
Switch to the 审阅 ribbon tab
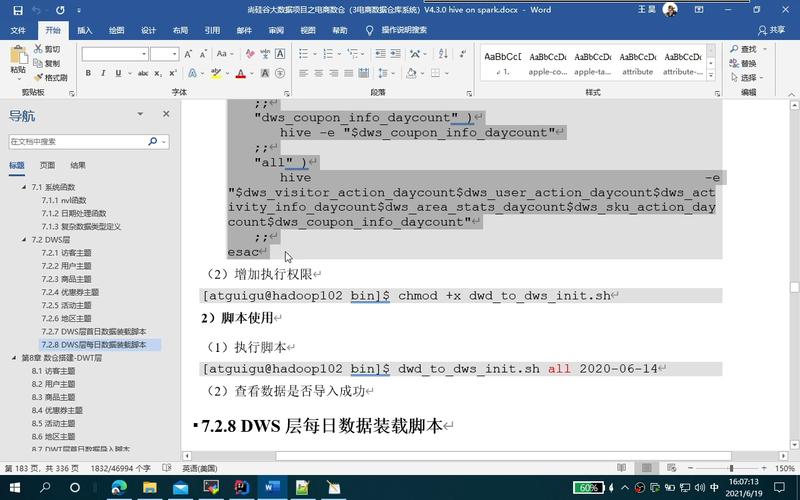(x=276, y=30)
